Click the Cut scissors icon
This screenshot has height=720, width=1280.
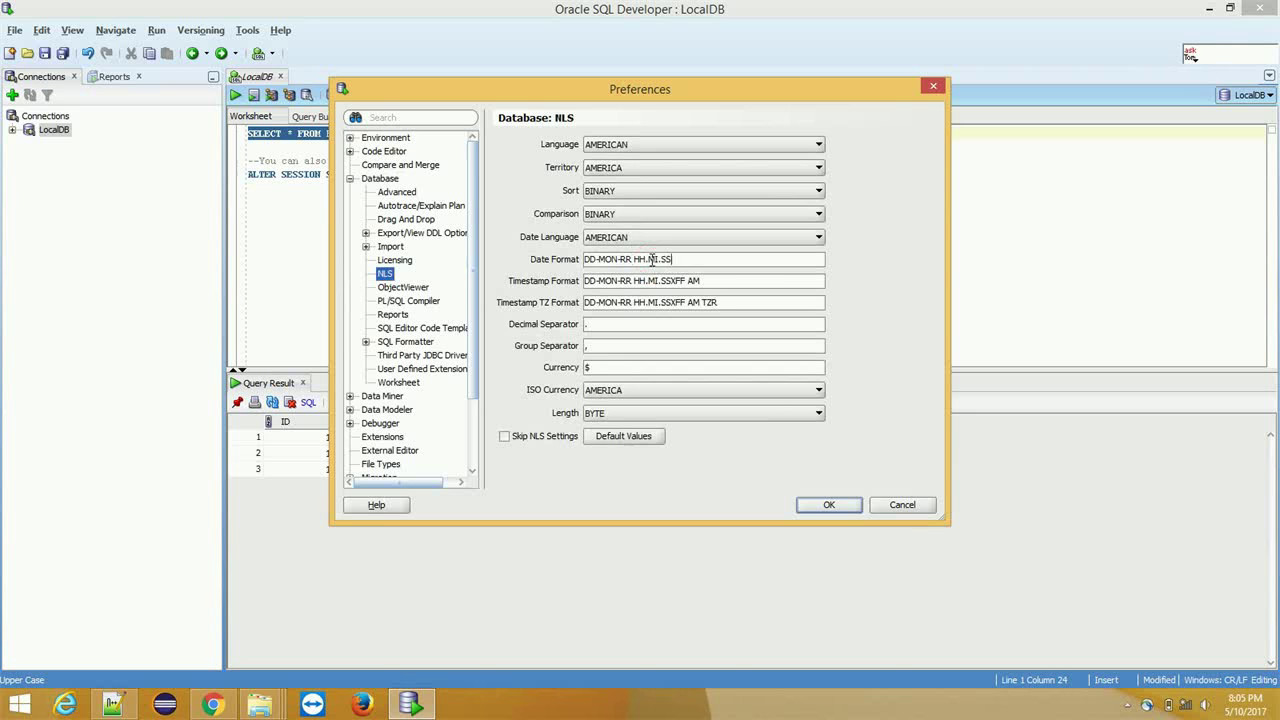tap(131, 53)
